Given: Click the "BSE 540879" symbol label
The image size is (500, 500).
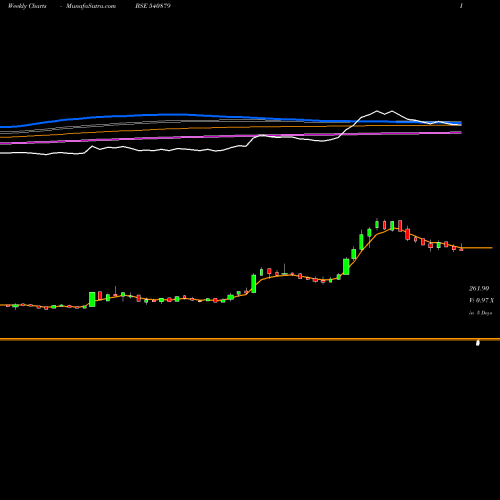Looking at the screenshot, I should 153,6.
